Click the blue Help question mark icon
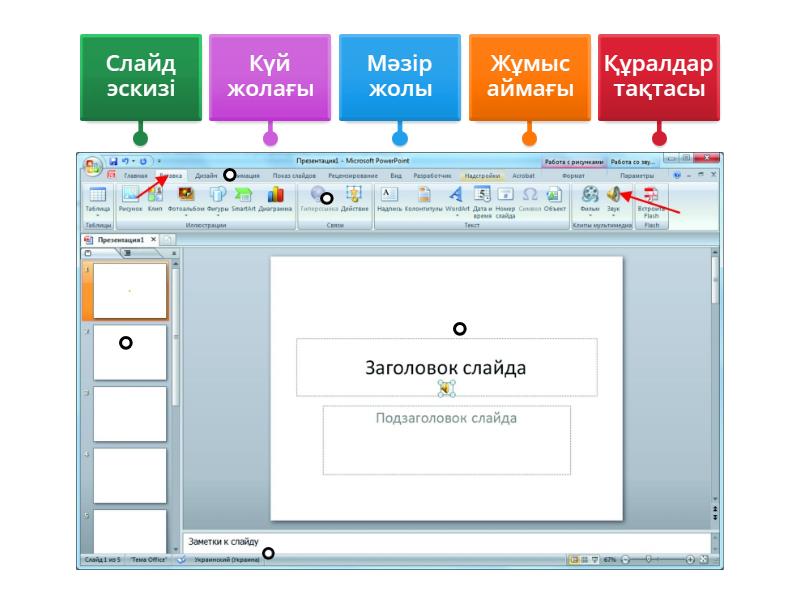Screen dimensions: 800x600 coord(677,175)
